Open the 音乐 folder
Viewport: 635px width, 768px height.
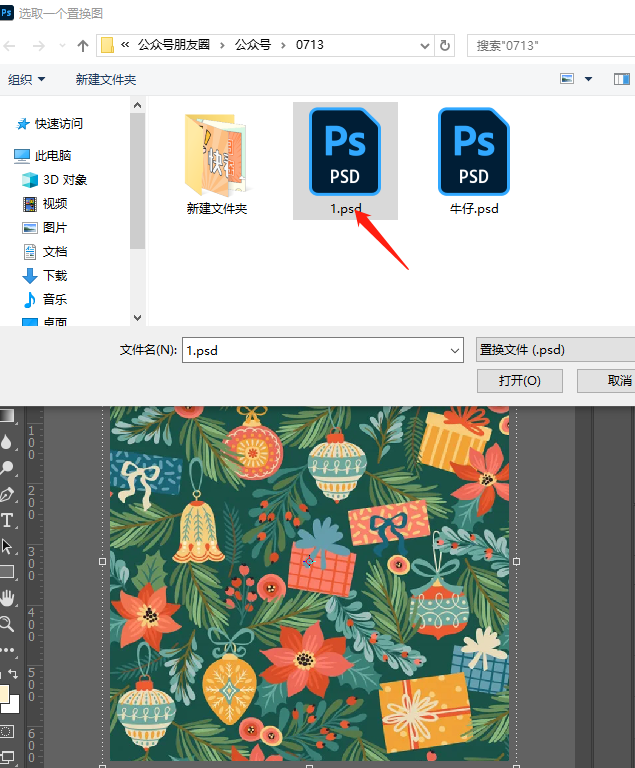(x=45, y=299)
